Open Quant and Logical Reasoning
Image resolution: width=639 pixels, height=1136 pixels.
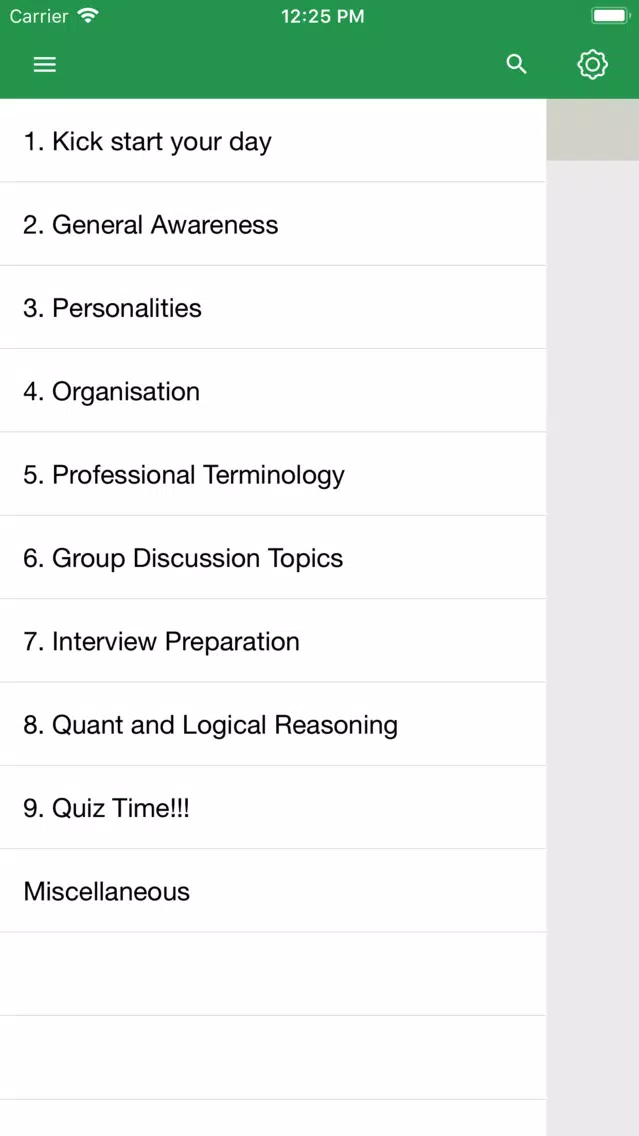(273, 724)
